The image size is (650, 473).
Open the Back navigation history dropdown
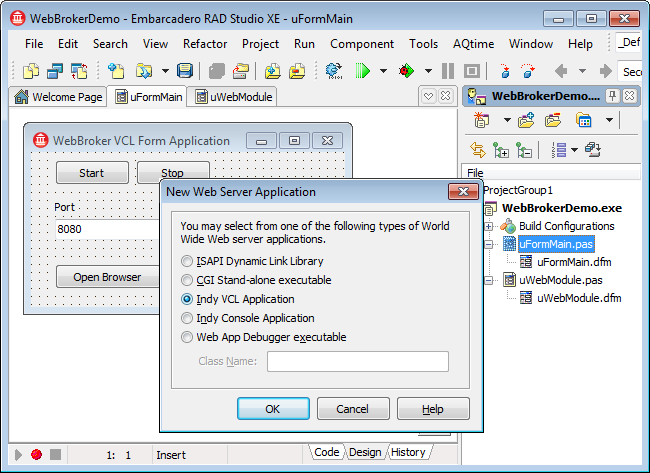(582, 71)
